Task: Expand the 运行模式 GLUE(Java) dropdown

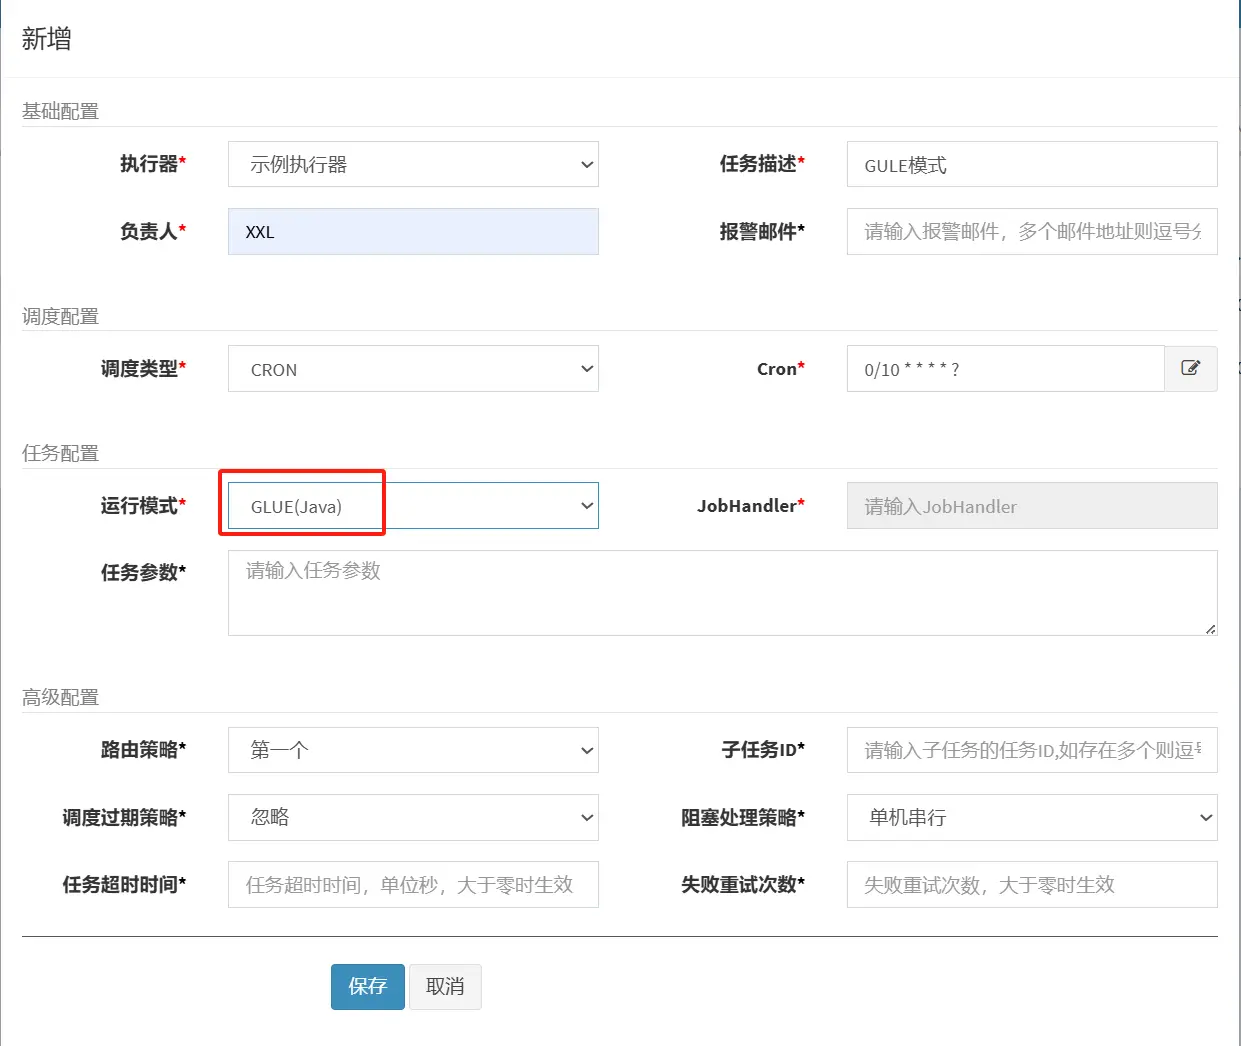Action: tap(412, 506)
